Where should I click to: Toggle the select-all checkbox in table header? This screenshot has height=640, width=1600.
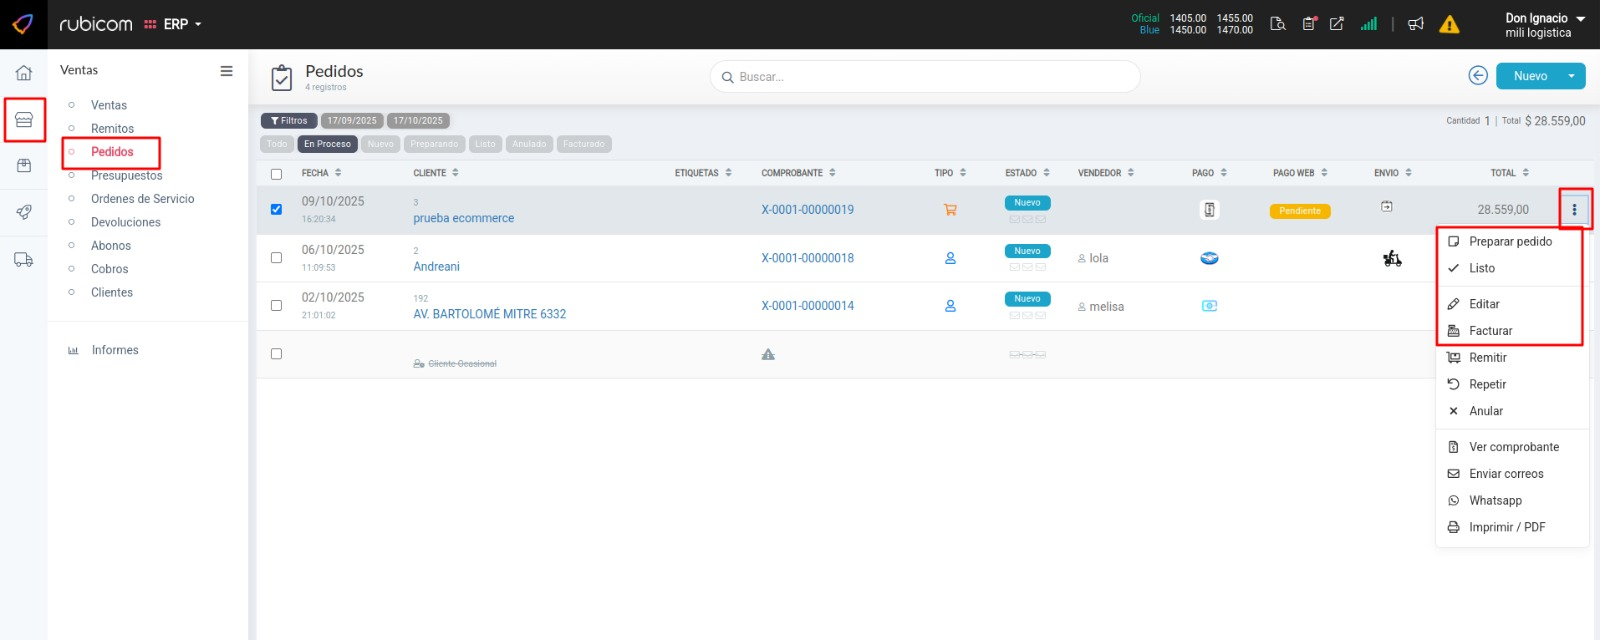click(x=277, y=174)
